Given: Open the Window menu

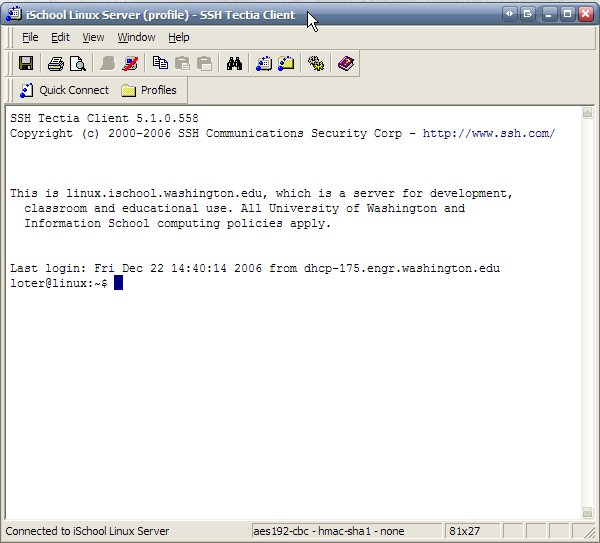Looking at the screenshot, I should [136, 38].
